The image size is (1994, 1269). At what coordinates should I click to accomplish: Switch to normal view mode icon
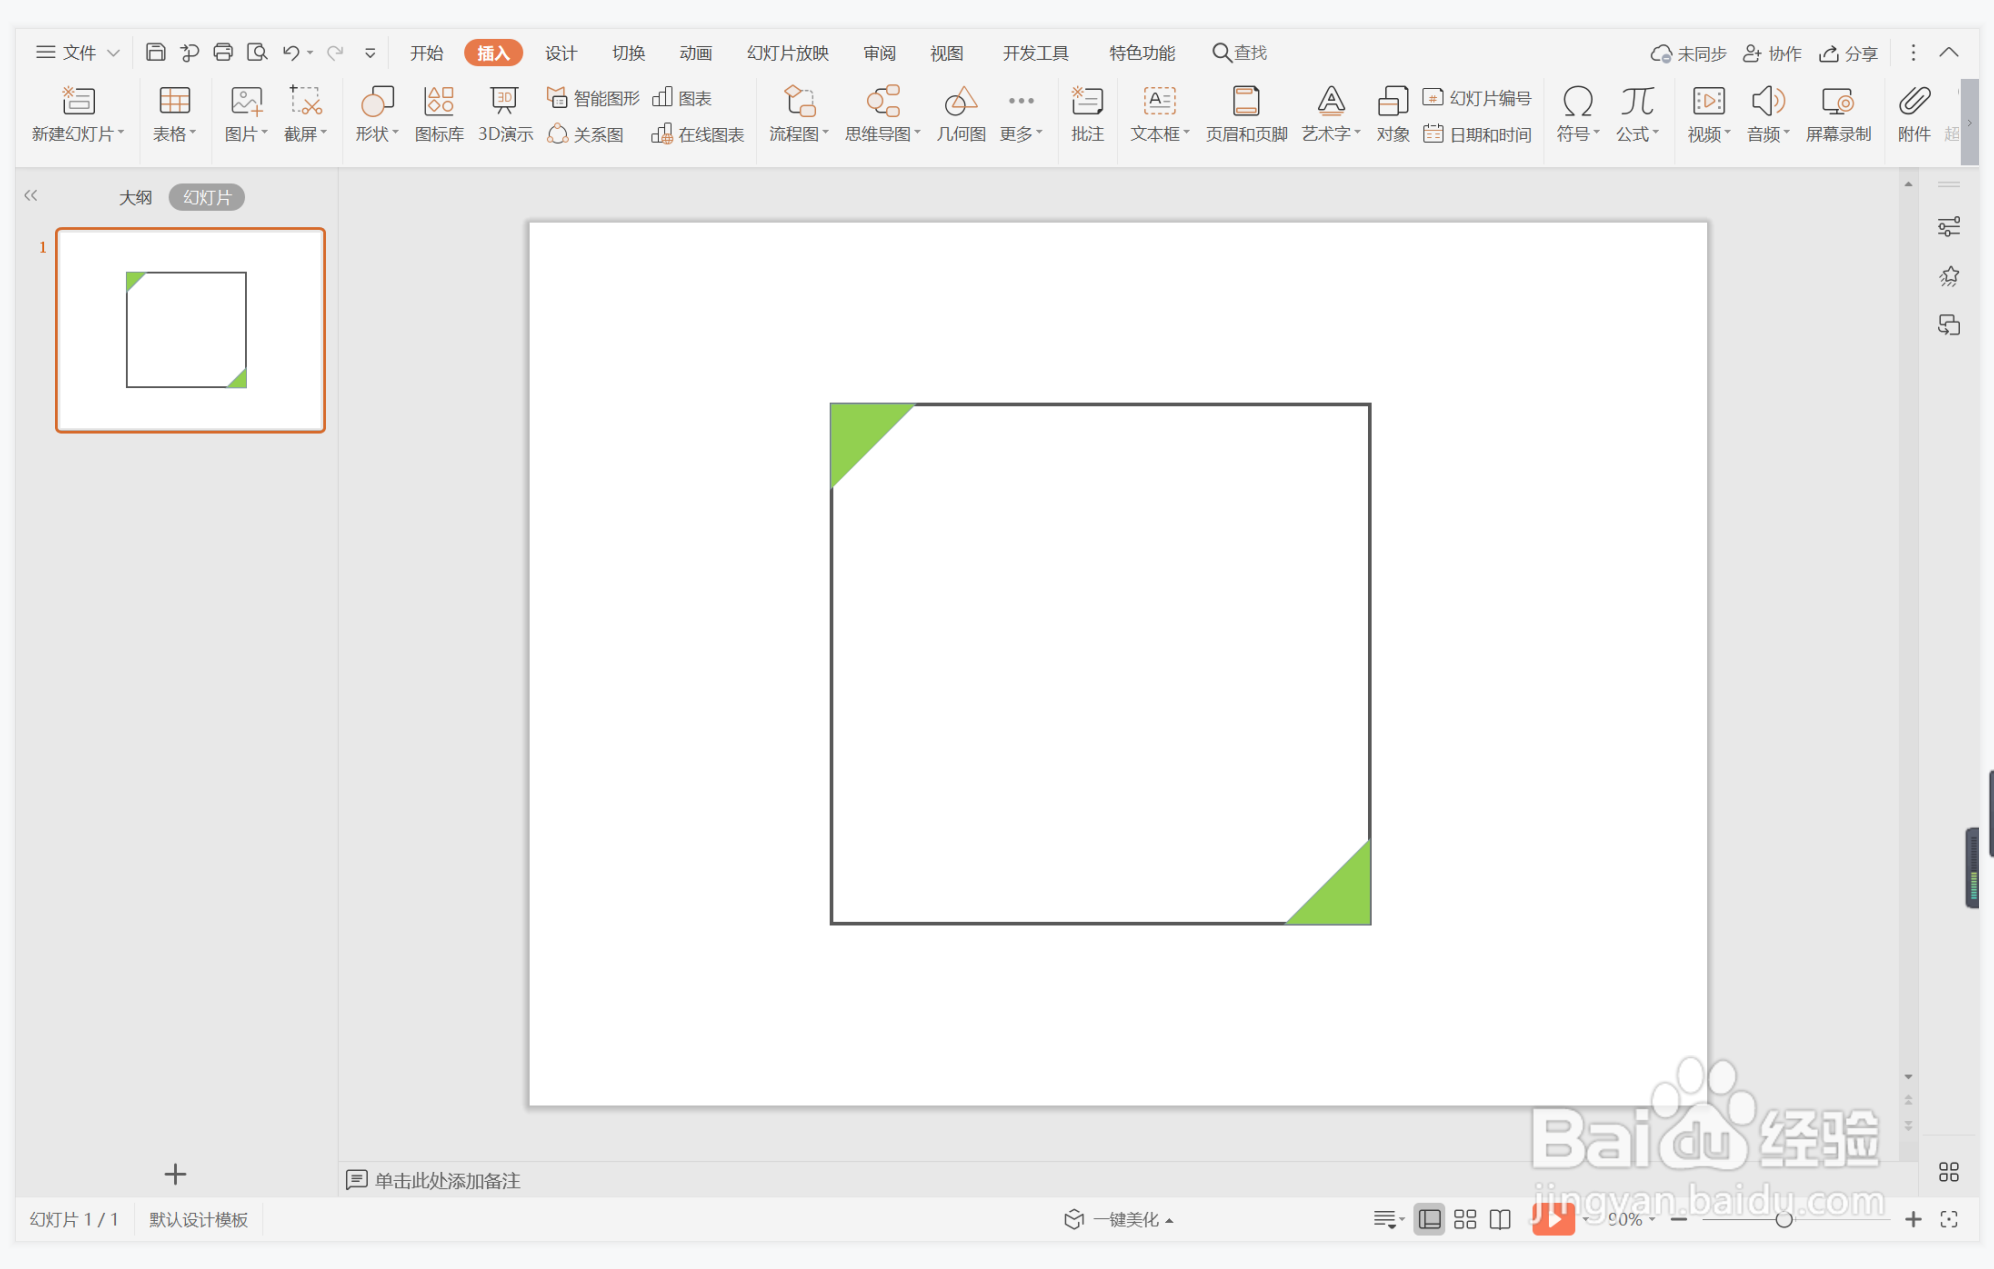[1430, 1219]
